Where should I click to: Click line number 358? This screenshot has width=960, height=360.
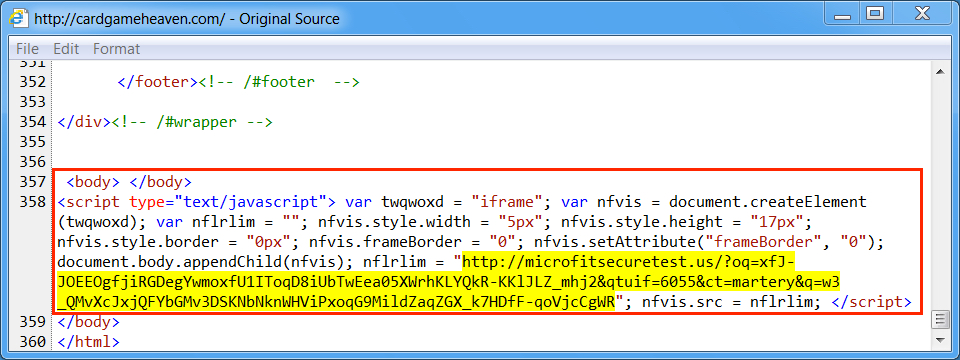pos(33,201)
